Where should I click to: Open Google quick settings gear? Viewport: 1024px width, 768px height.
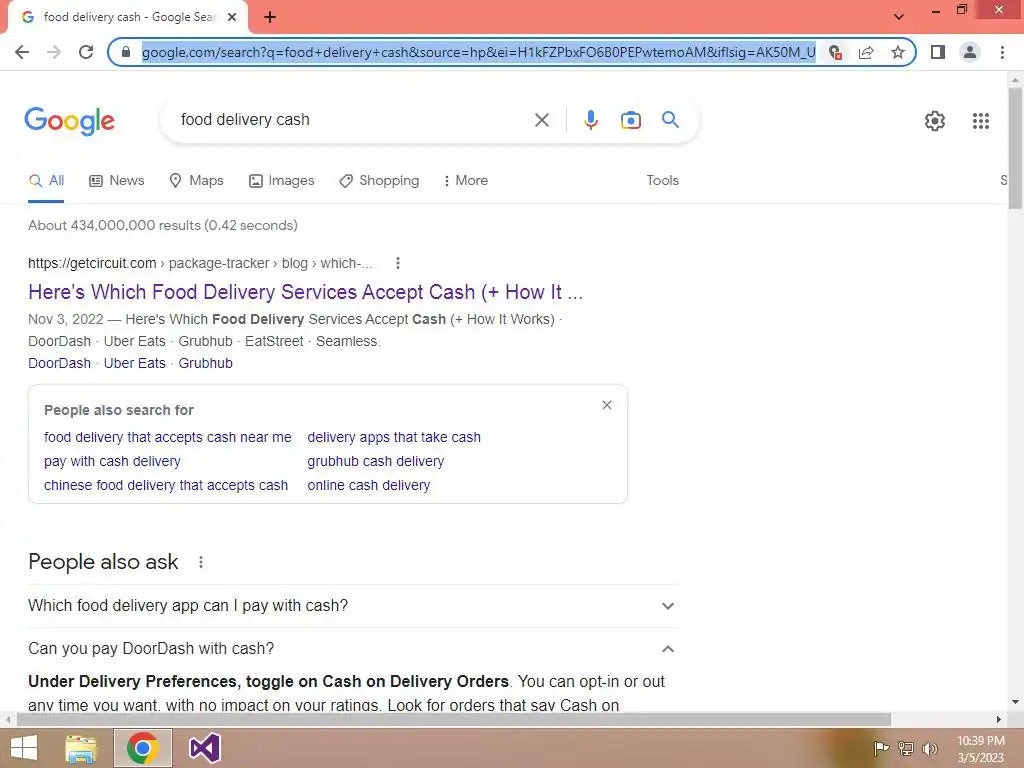935,121
